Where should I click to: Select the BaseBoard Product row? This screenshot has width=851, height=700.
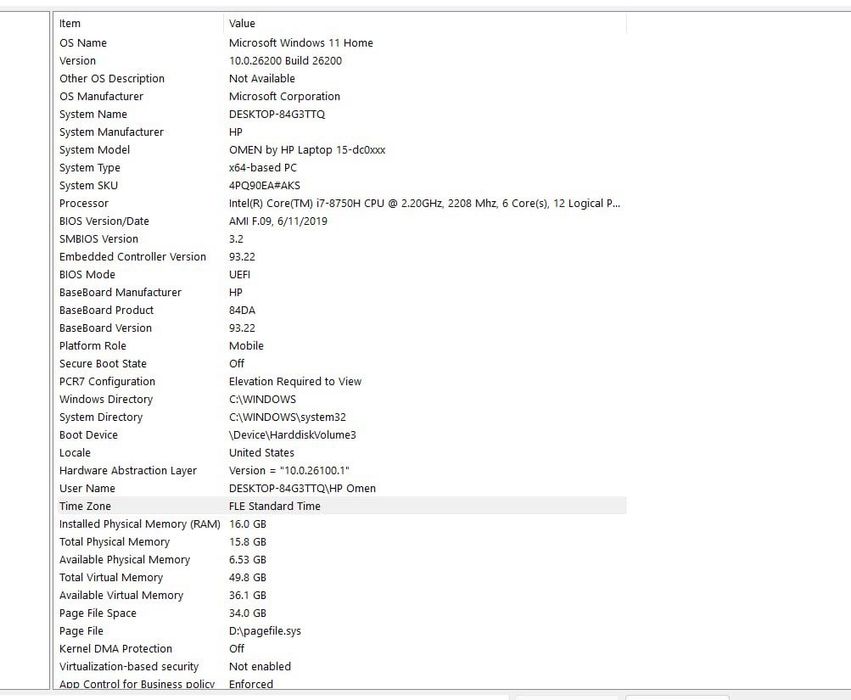coord(106,310)
